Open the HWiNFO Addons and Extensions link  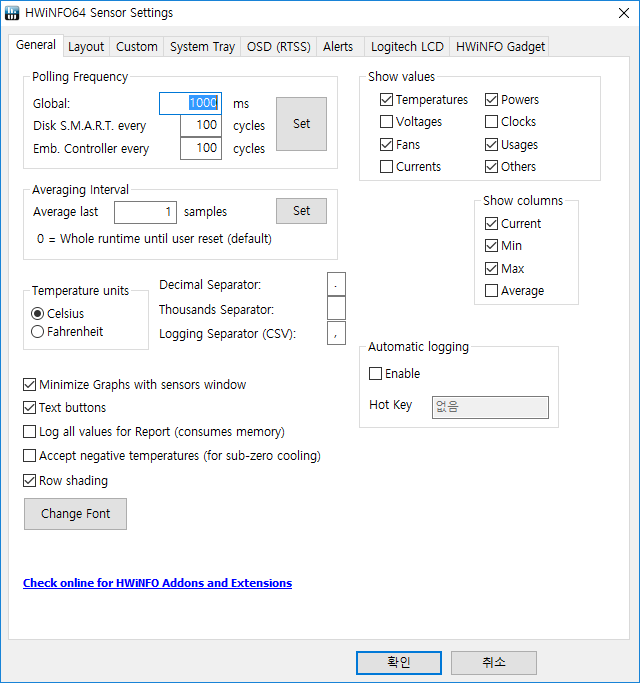[x=157, y=583]
